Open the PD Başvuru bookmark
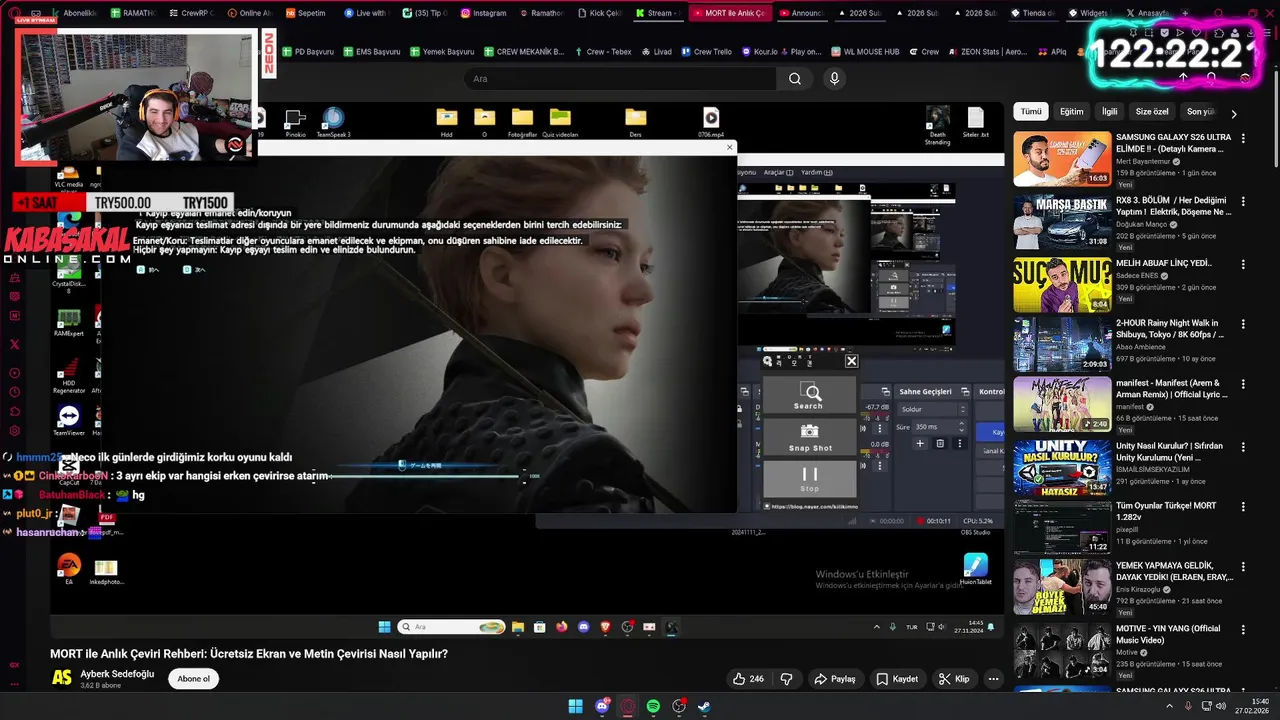This screenshot has height=720, width=1280. coord(308,51)
